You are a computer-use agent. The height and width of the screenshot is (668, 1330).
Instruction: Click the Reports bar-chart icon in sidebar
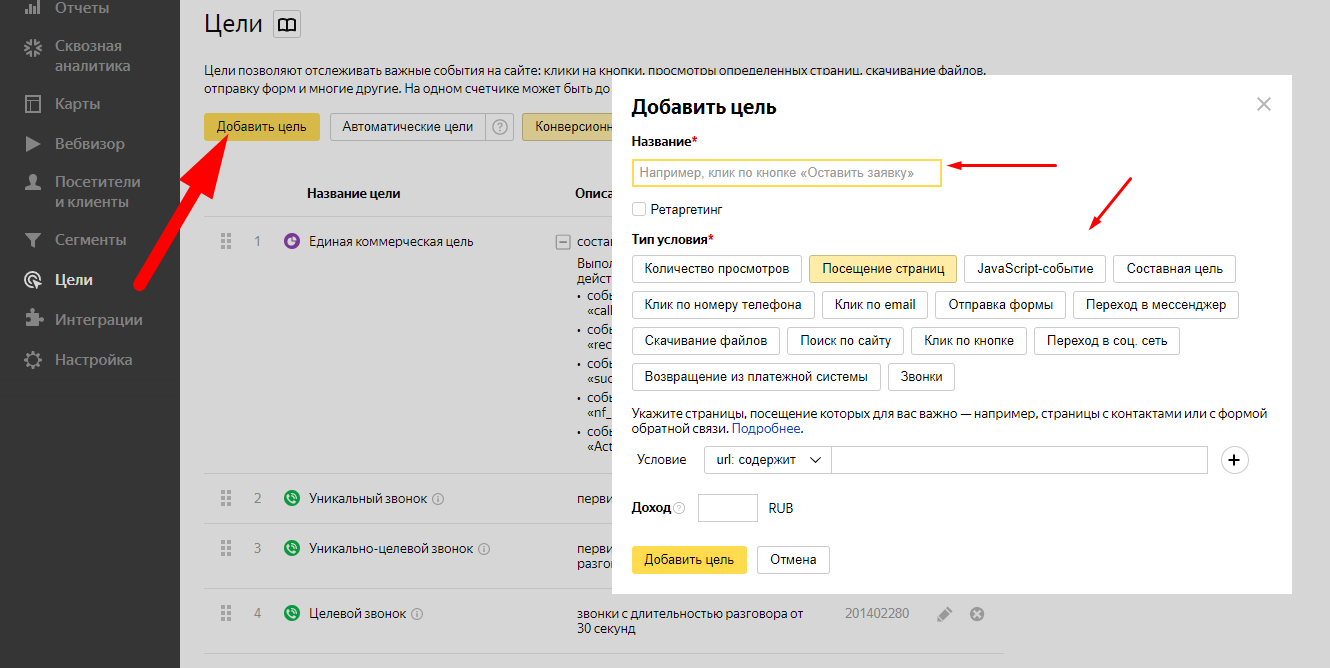coord(33,8)
